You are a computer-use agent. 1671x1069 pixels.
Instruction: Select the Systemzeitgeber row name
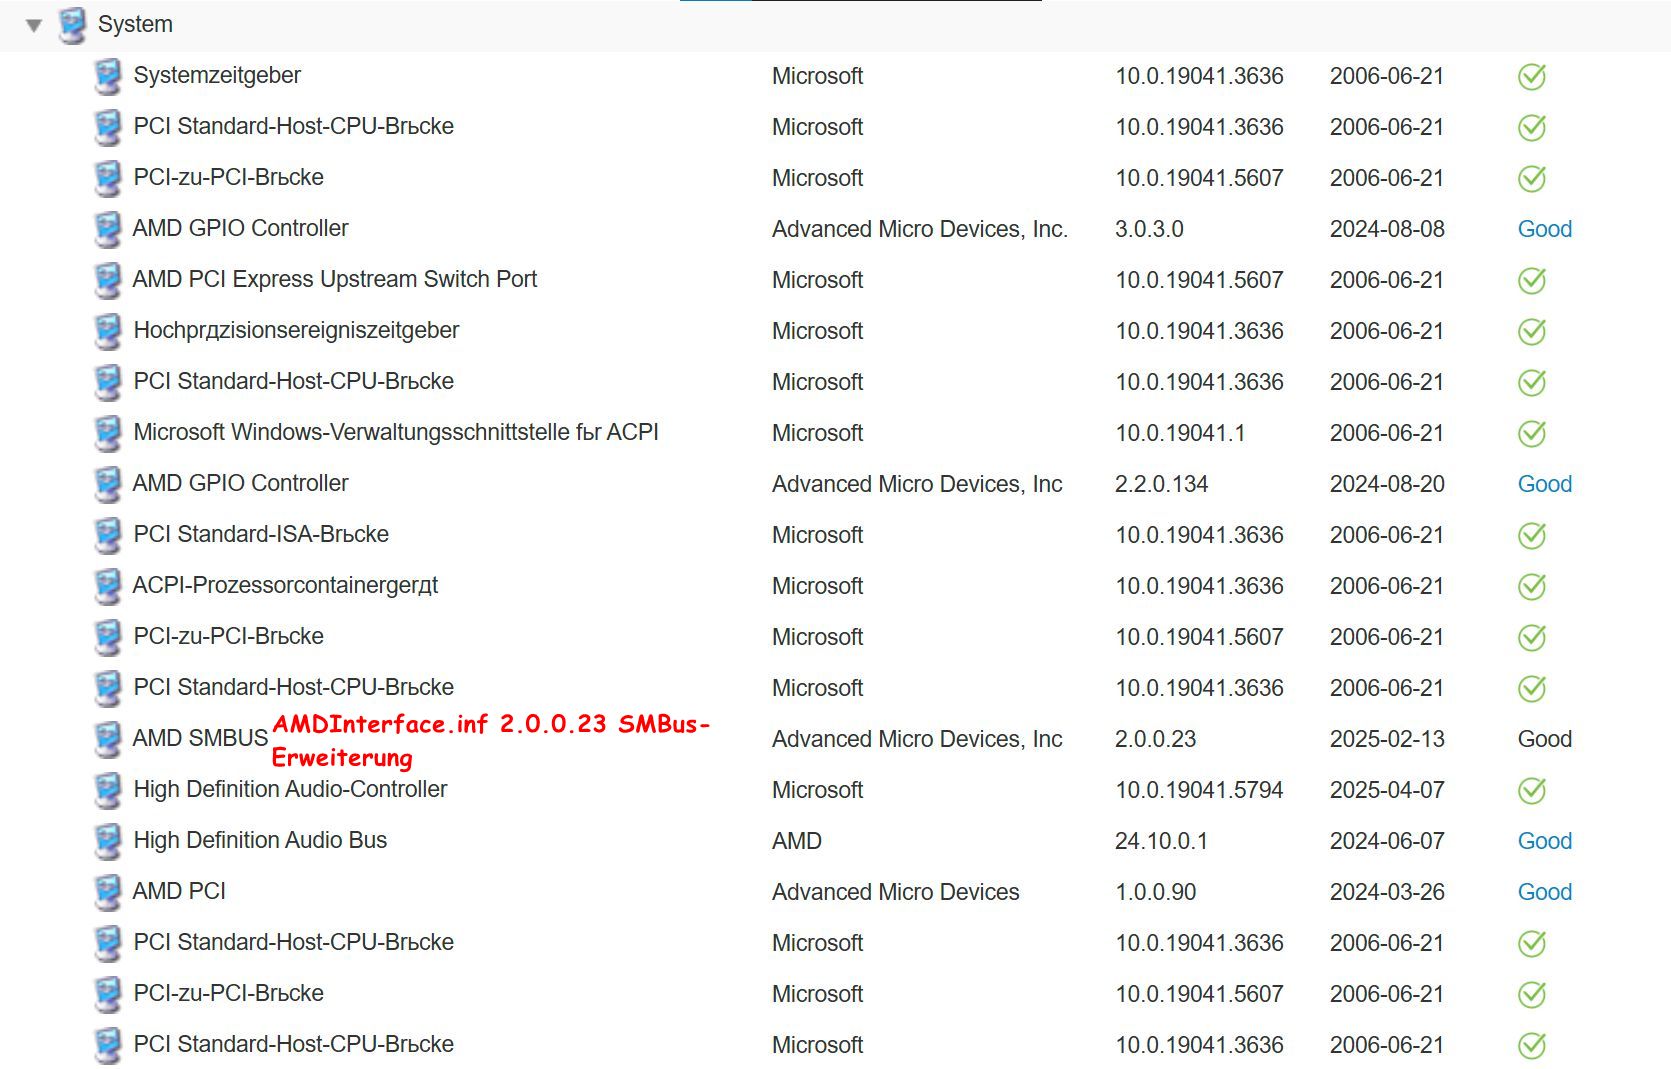point(217,75)
